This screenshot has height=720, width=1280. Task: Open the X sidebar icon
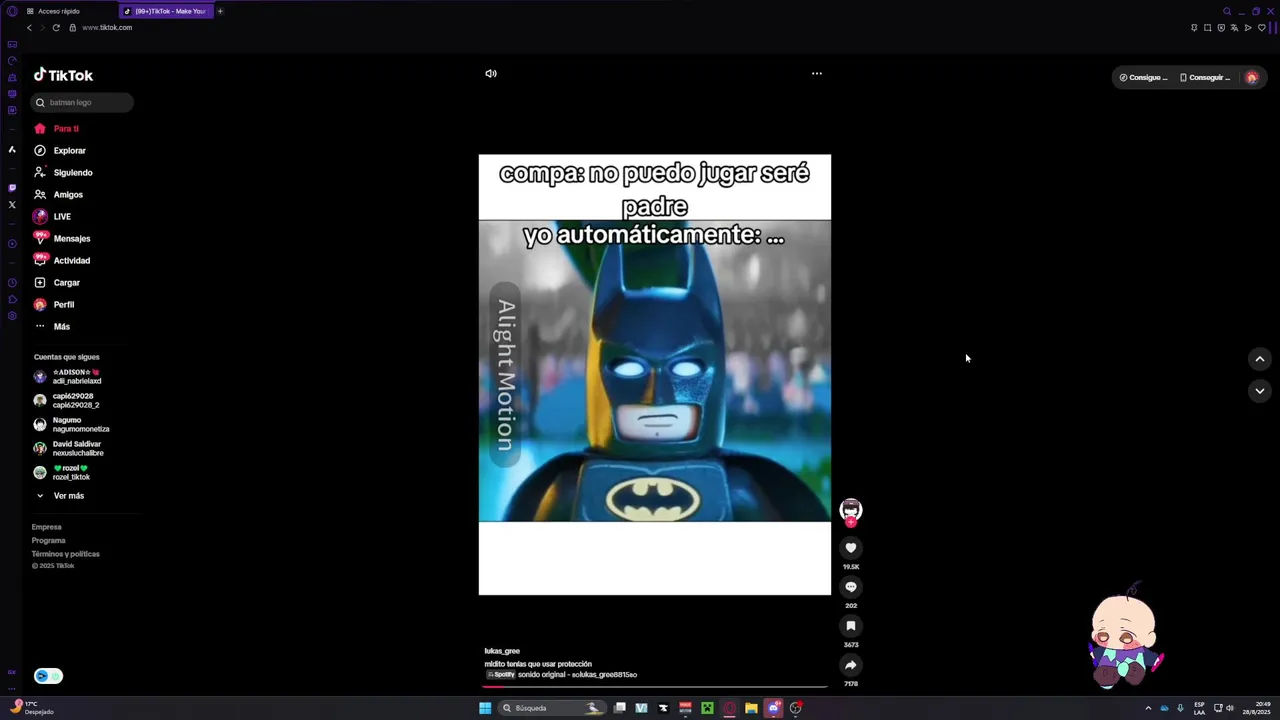[x=12, y=204]
